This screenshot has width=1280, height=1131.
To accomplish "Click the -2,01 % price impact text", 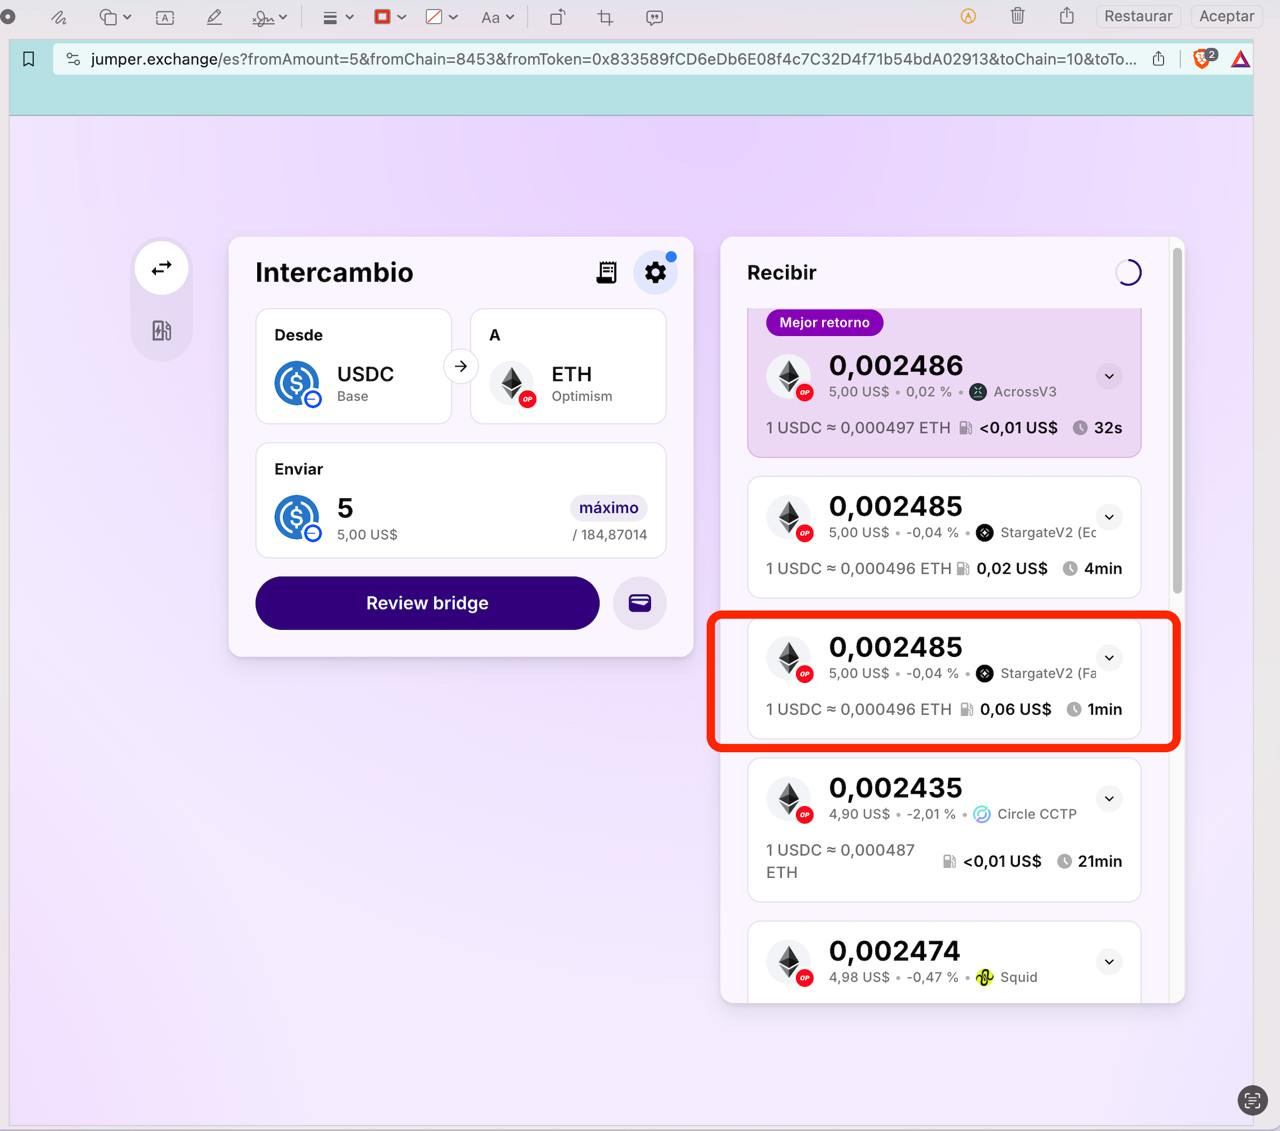I will coord(931,814).
